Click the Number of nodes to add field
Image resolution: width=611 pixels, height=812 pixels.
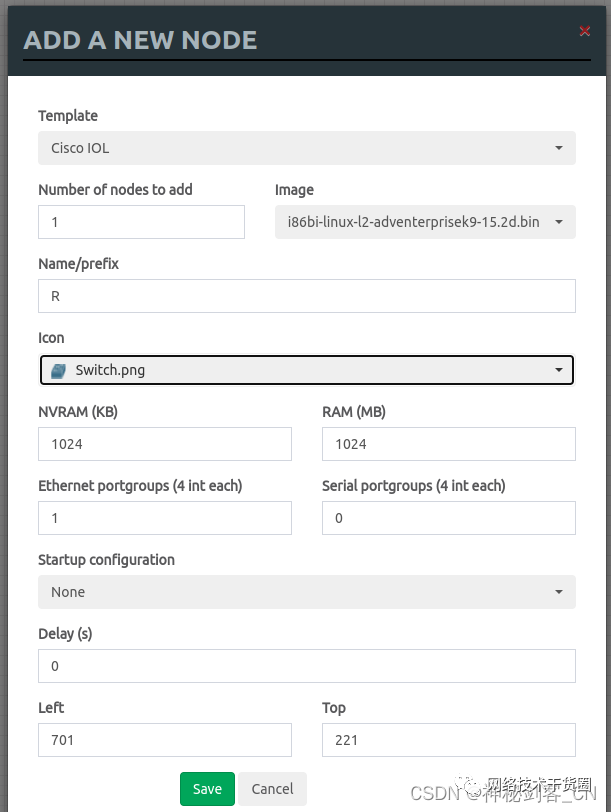click(141, 222)
